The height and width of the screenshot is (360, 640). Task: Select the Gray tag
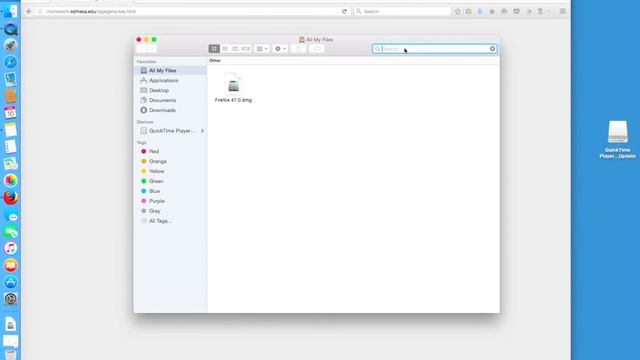[170, 211]
